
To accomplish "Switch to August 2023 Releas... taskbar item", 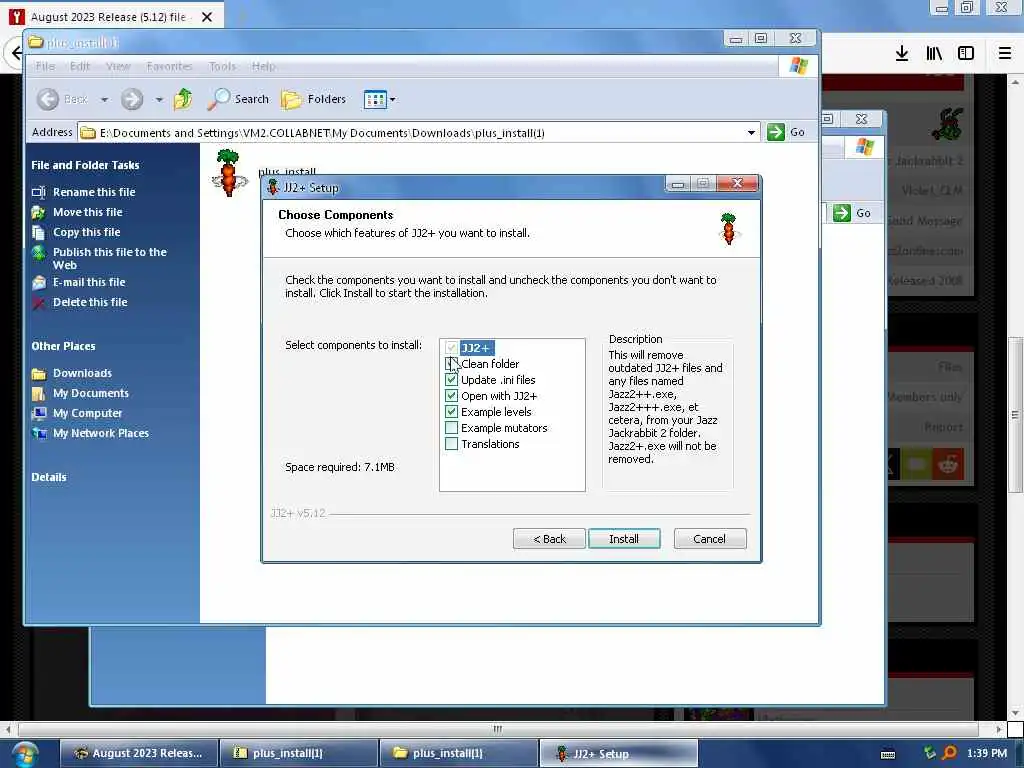I will point(138,753).
